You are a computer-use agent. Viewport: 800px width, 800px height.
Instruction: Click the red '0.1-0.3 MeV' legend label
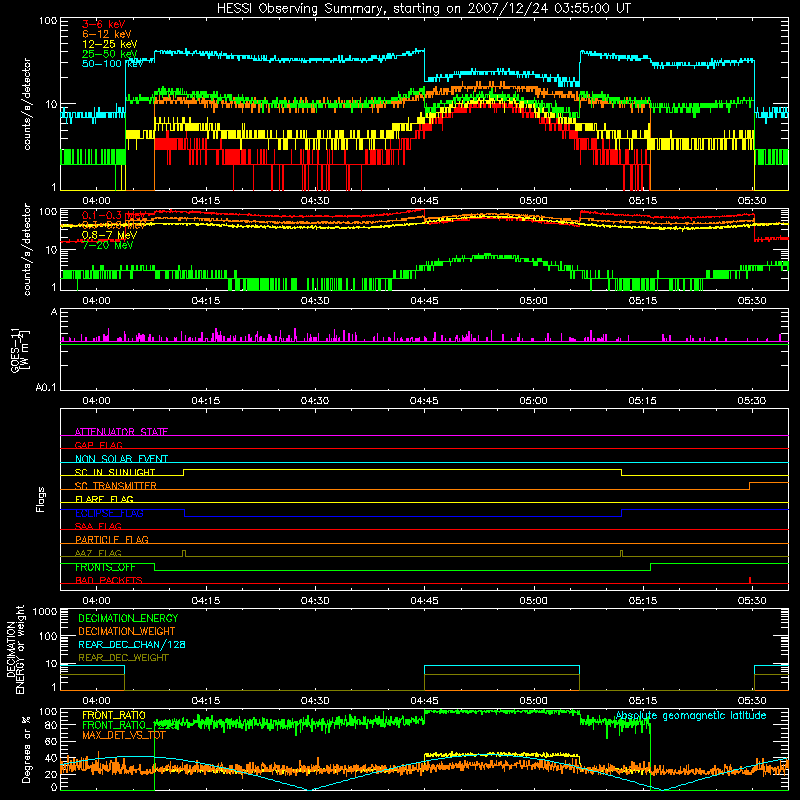(113, 215)
